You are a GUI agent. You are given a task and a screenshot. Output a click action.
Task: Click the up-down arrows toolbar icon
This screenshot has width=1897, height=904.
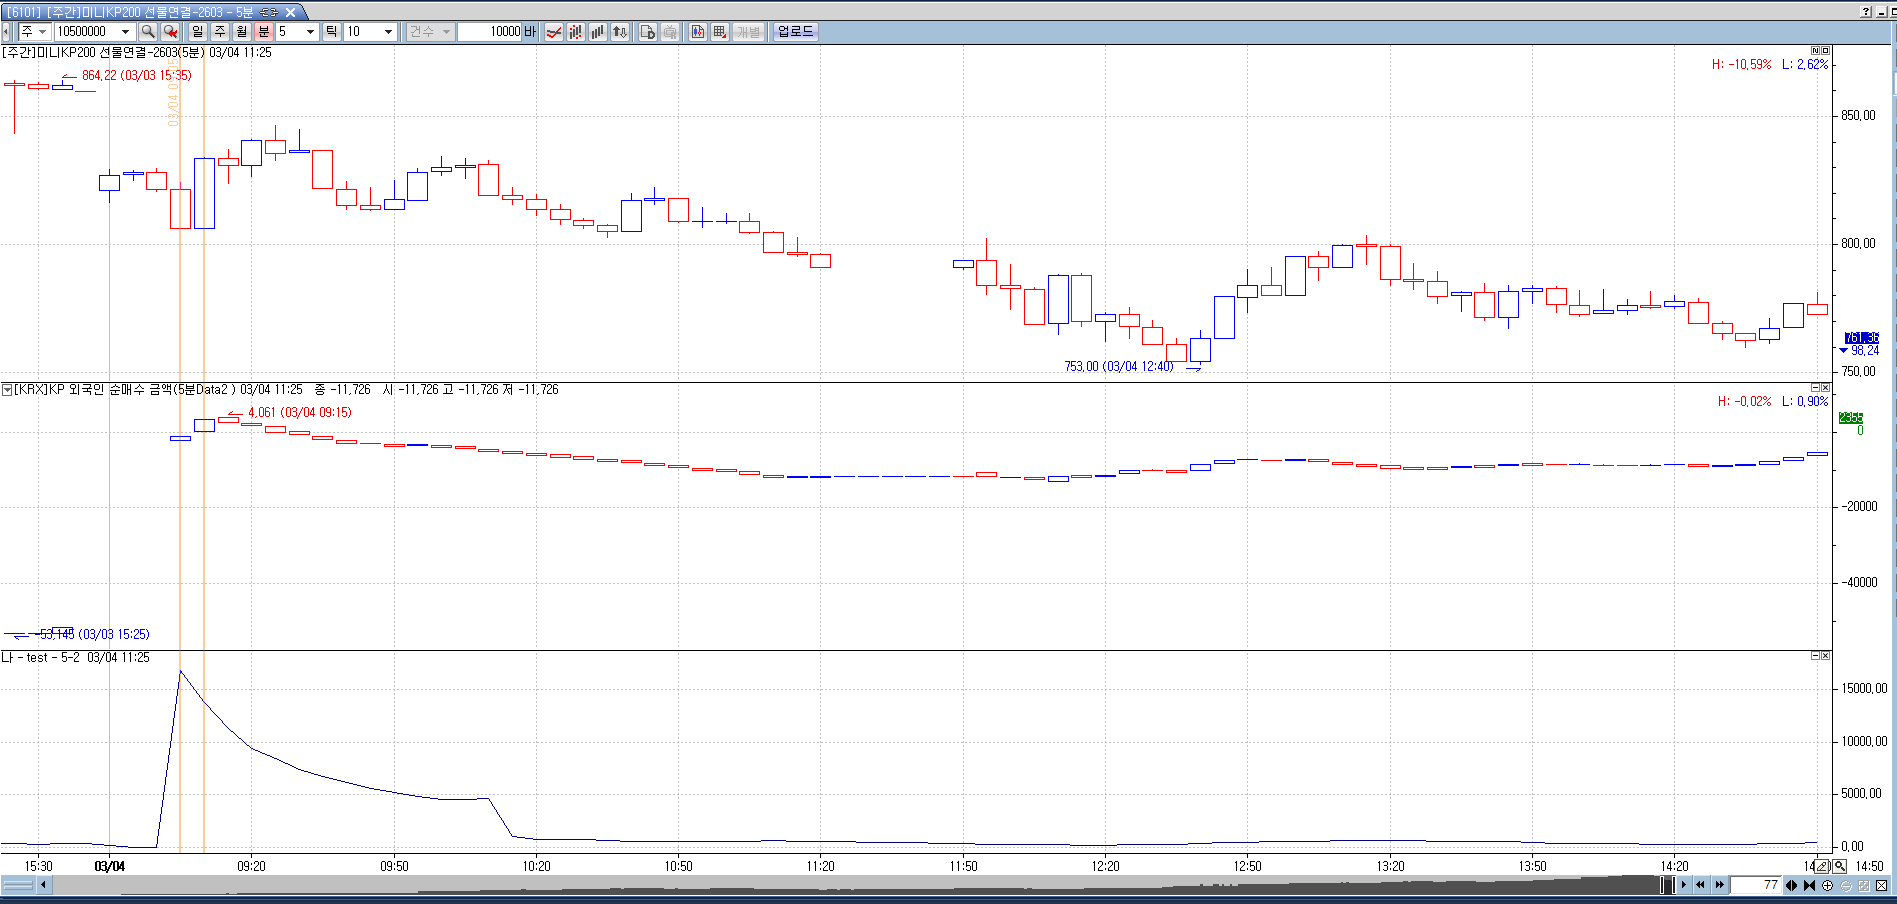[620, 32]
